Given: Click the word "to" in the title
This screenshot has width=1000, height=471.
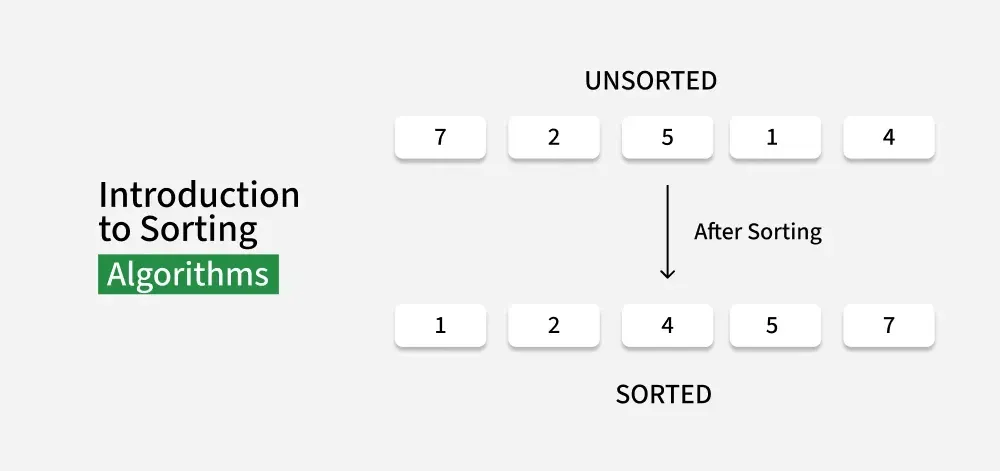Looking at the screenshot, I should pos(114,229).
